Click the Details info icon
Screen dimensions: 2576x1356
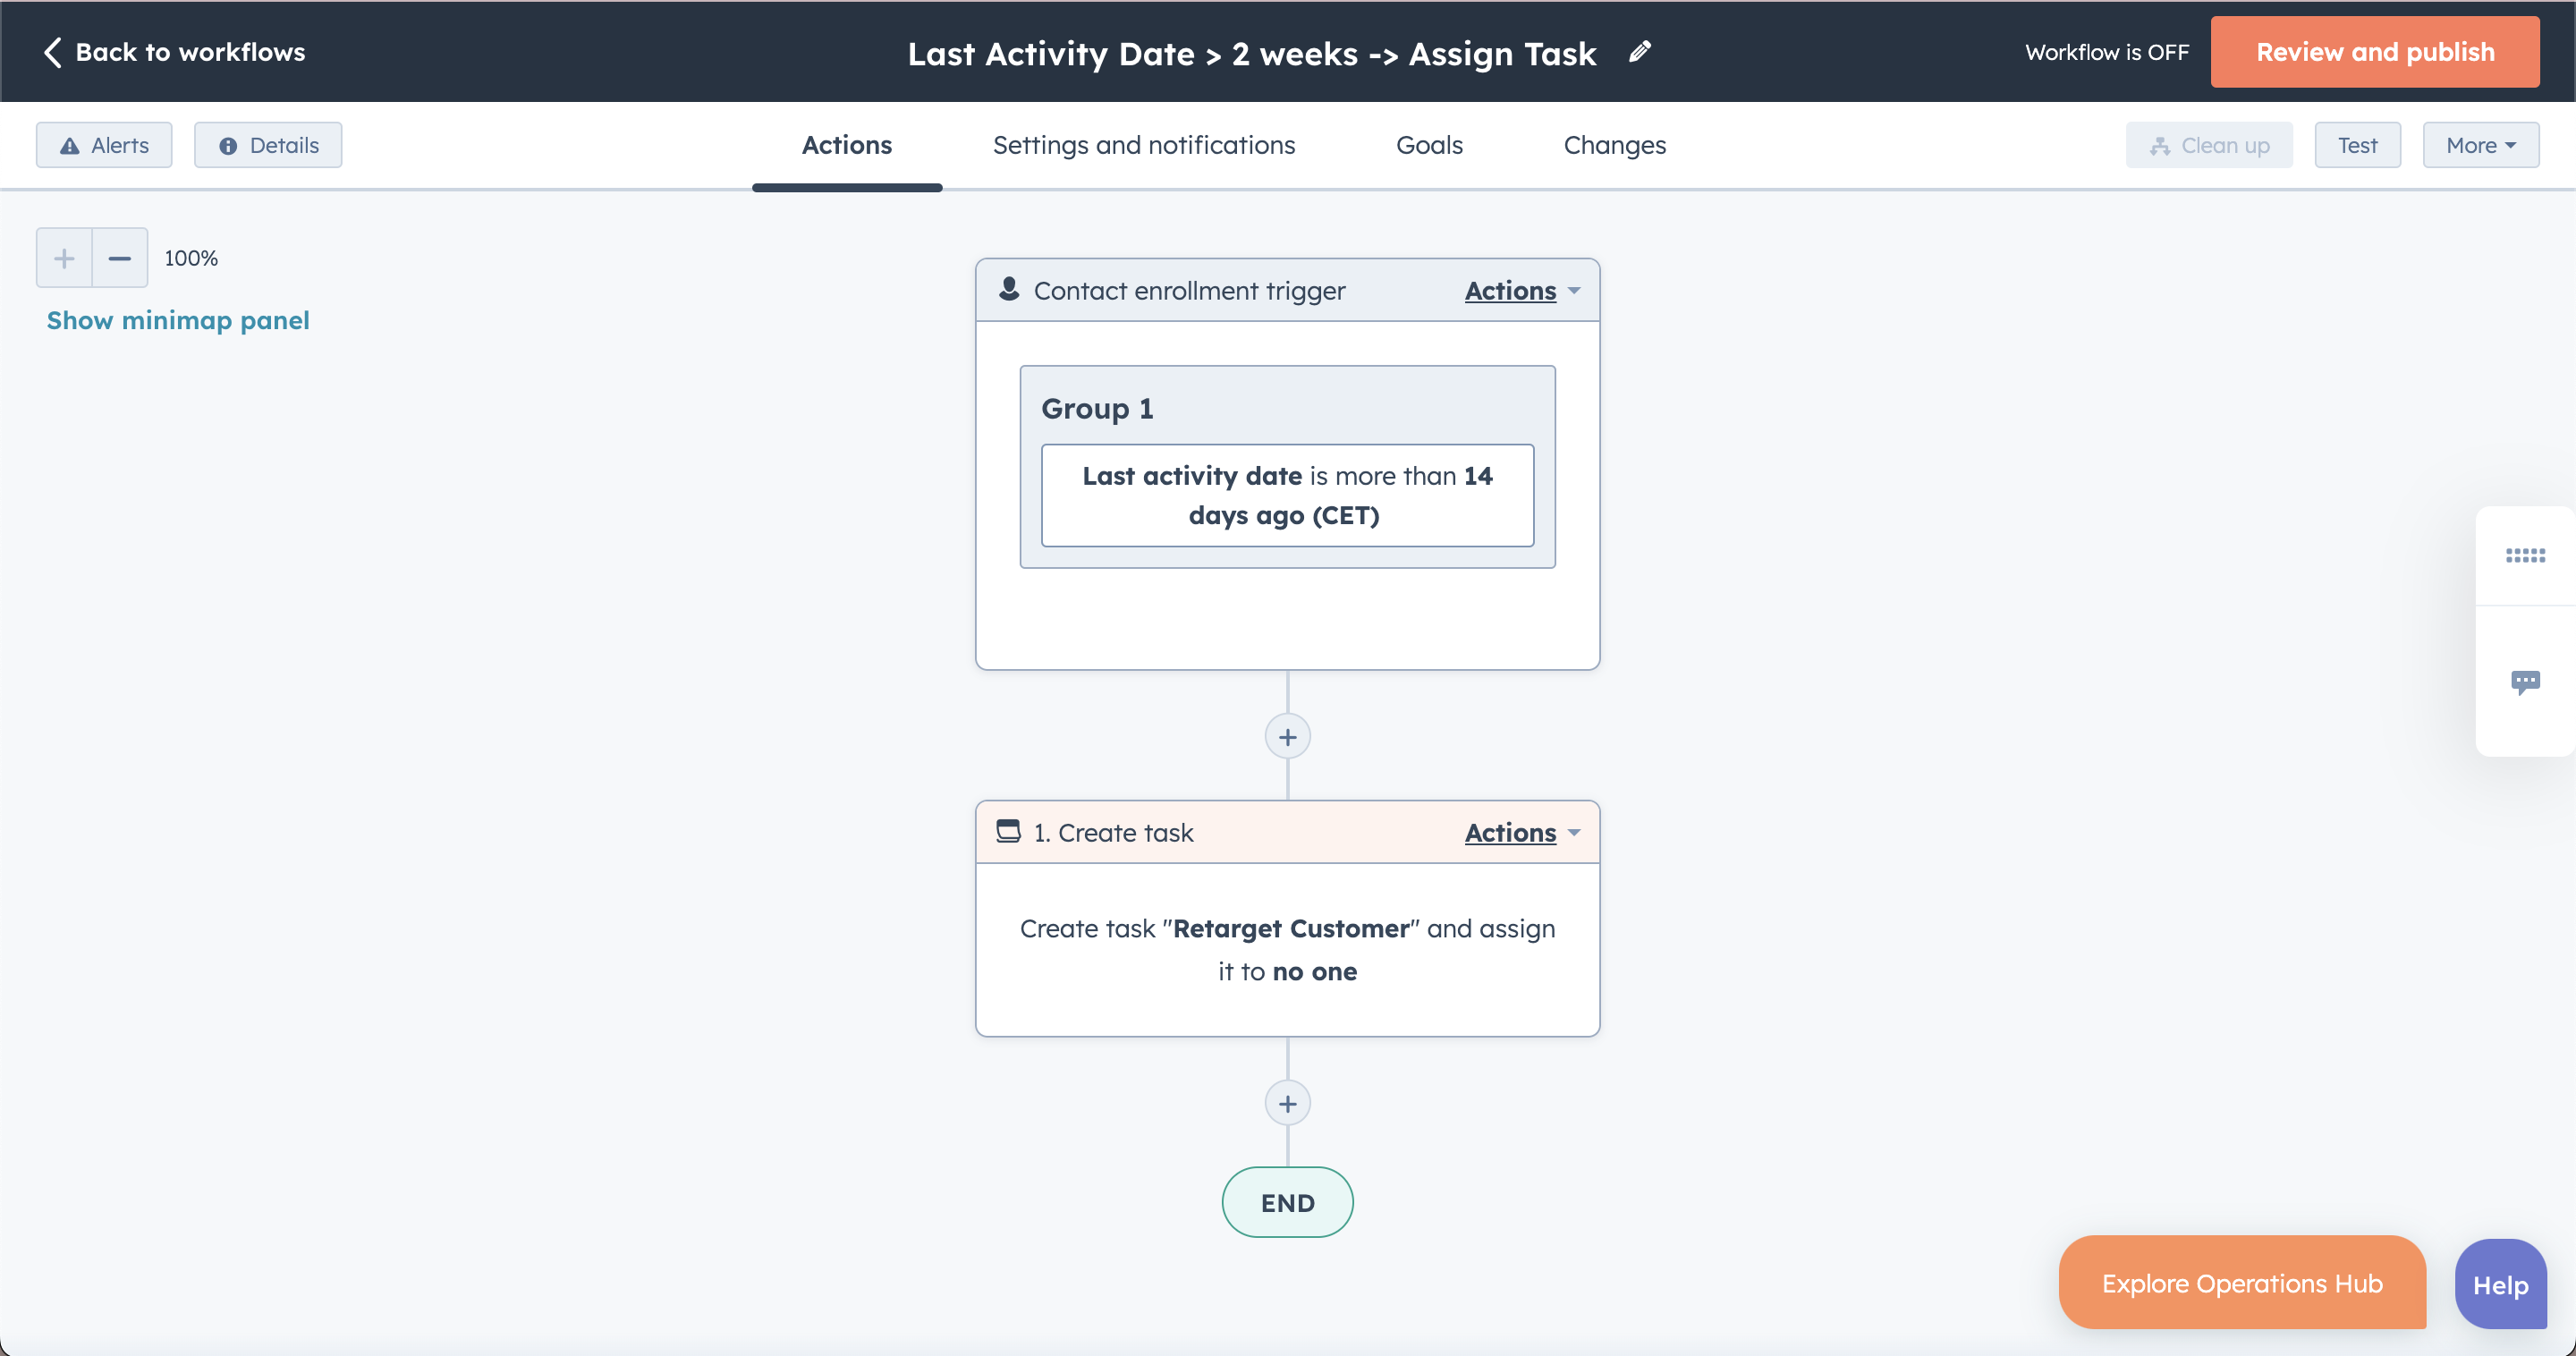tap(228, 145)
